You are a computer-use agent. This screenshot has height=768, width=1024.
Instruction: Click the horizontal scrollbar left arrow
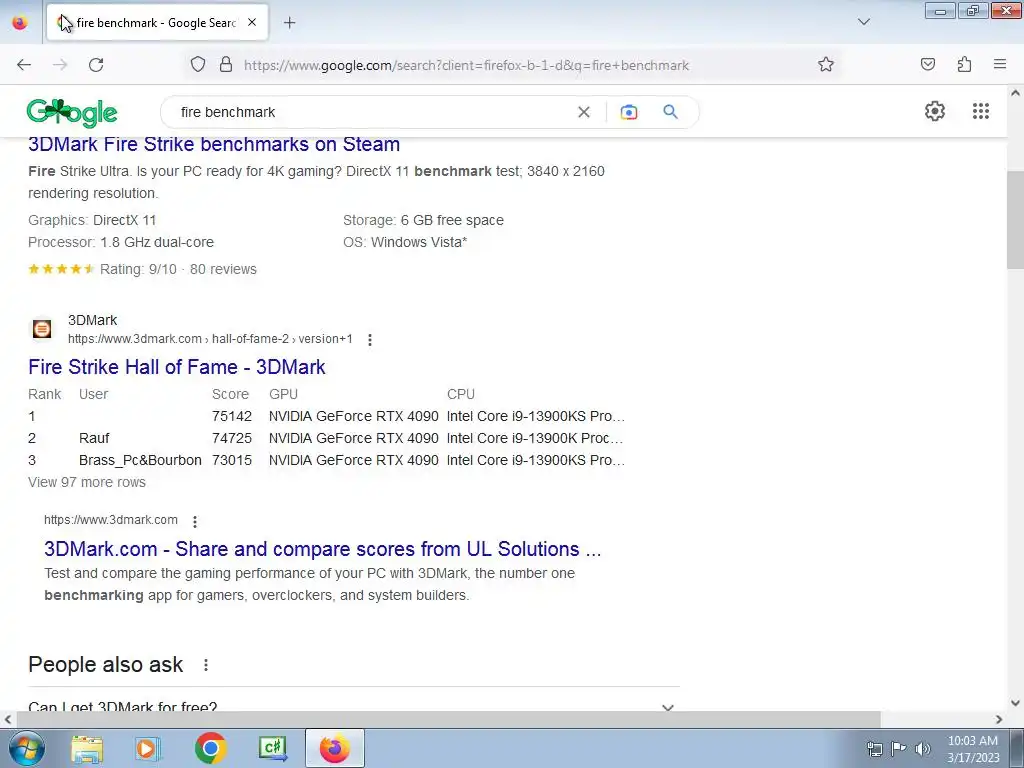7,720
